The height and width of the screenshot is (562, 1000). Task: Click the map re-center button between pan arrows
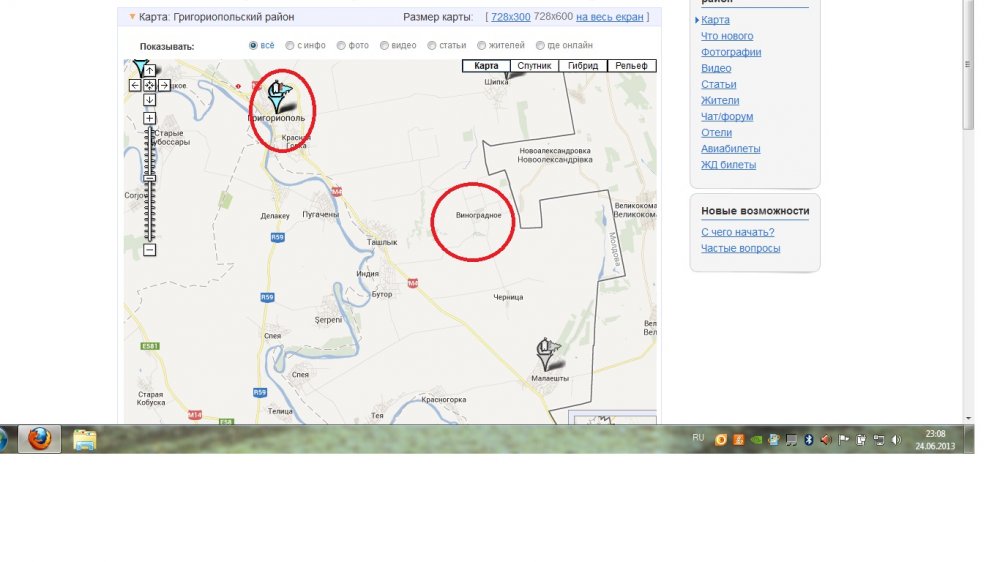149,85
